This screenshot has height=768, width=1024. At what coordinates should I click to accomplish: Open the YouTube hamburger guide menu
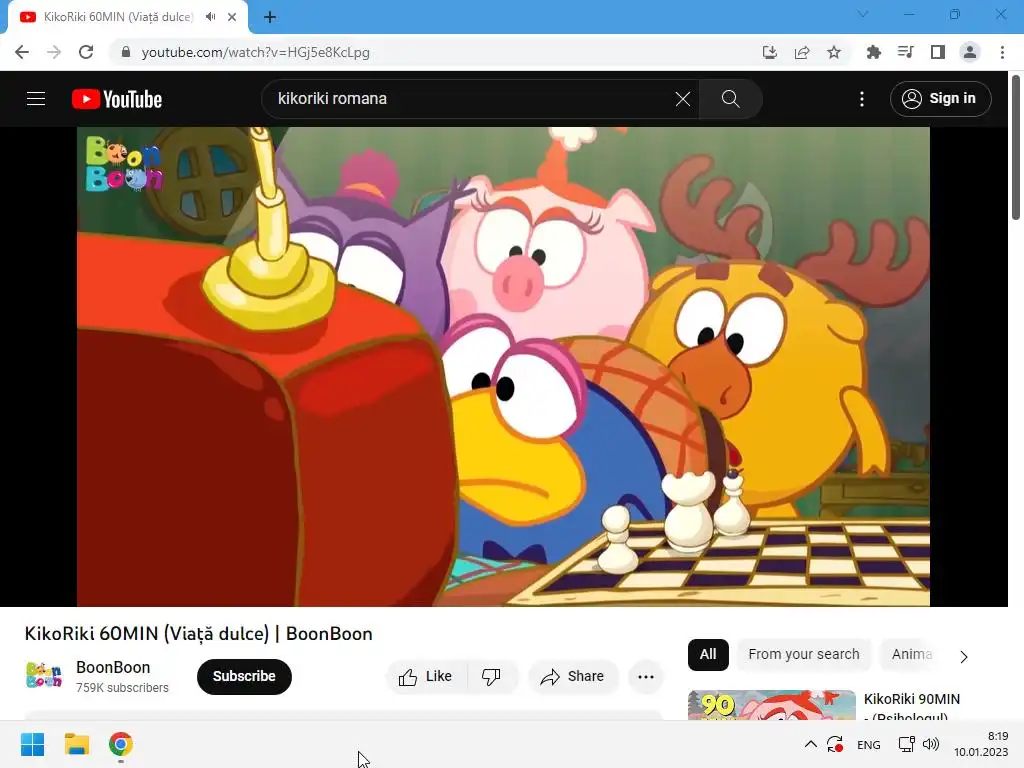(x=36, y=99)
